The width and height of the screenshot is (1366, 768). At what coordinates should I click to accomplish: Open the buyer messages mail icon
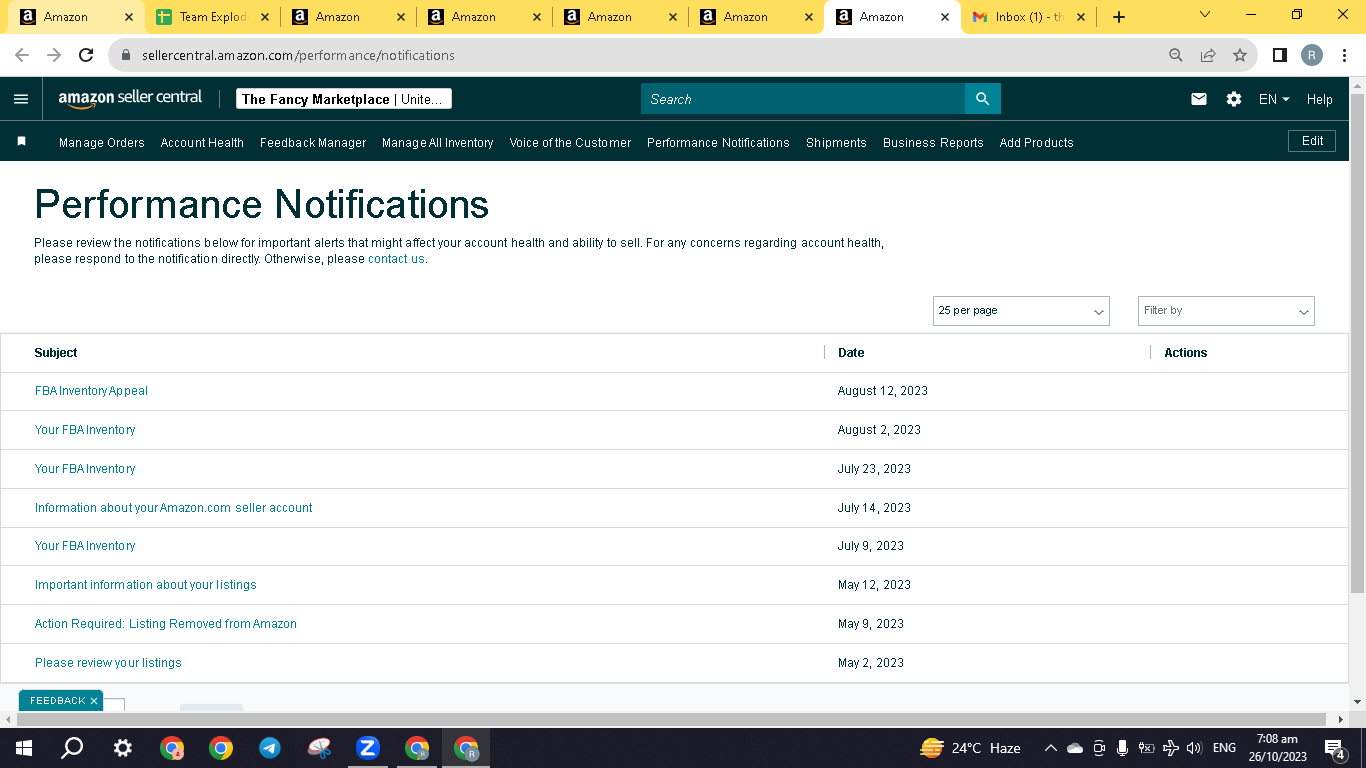click(x=1199, y=99)
